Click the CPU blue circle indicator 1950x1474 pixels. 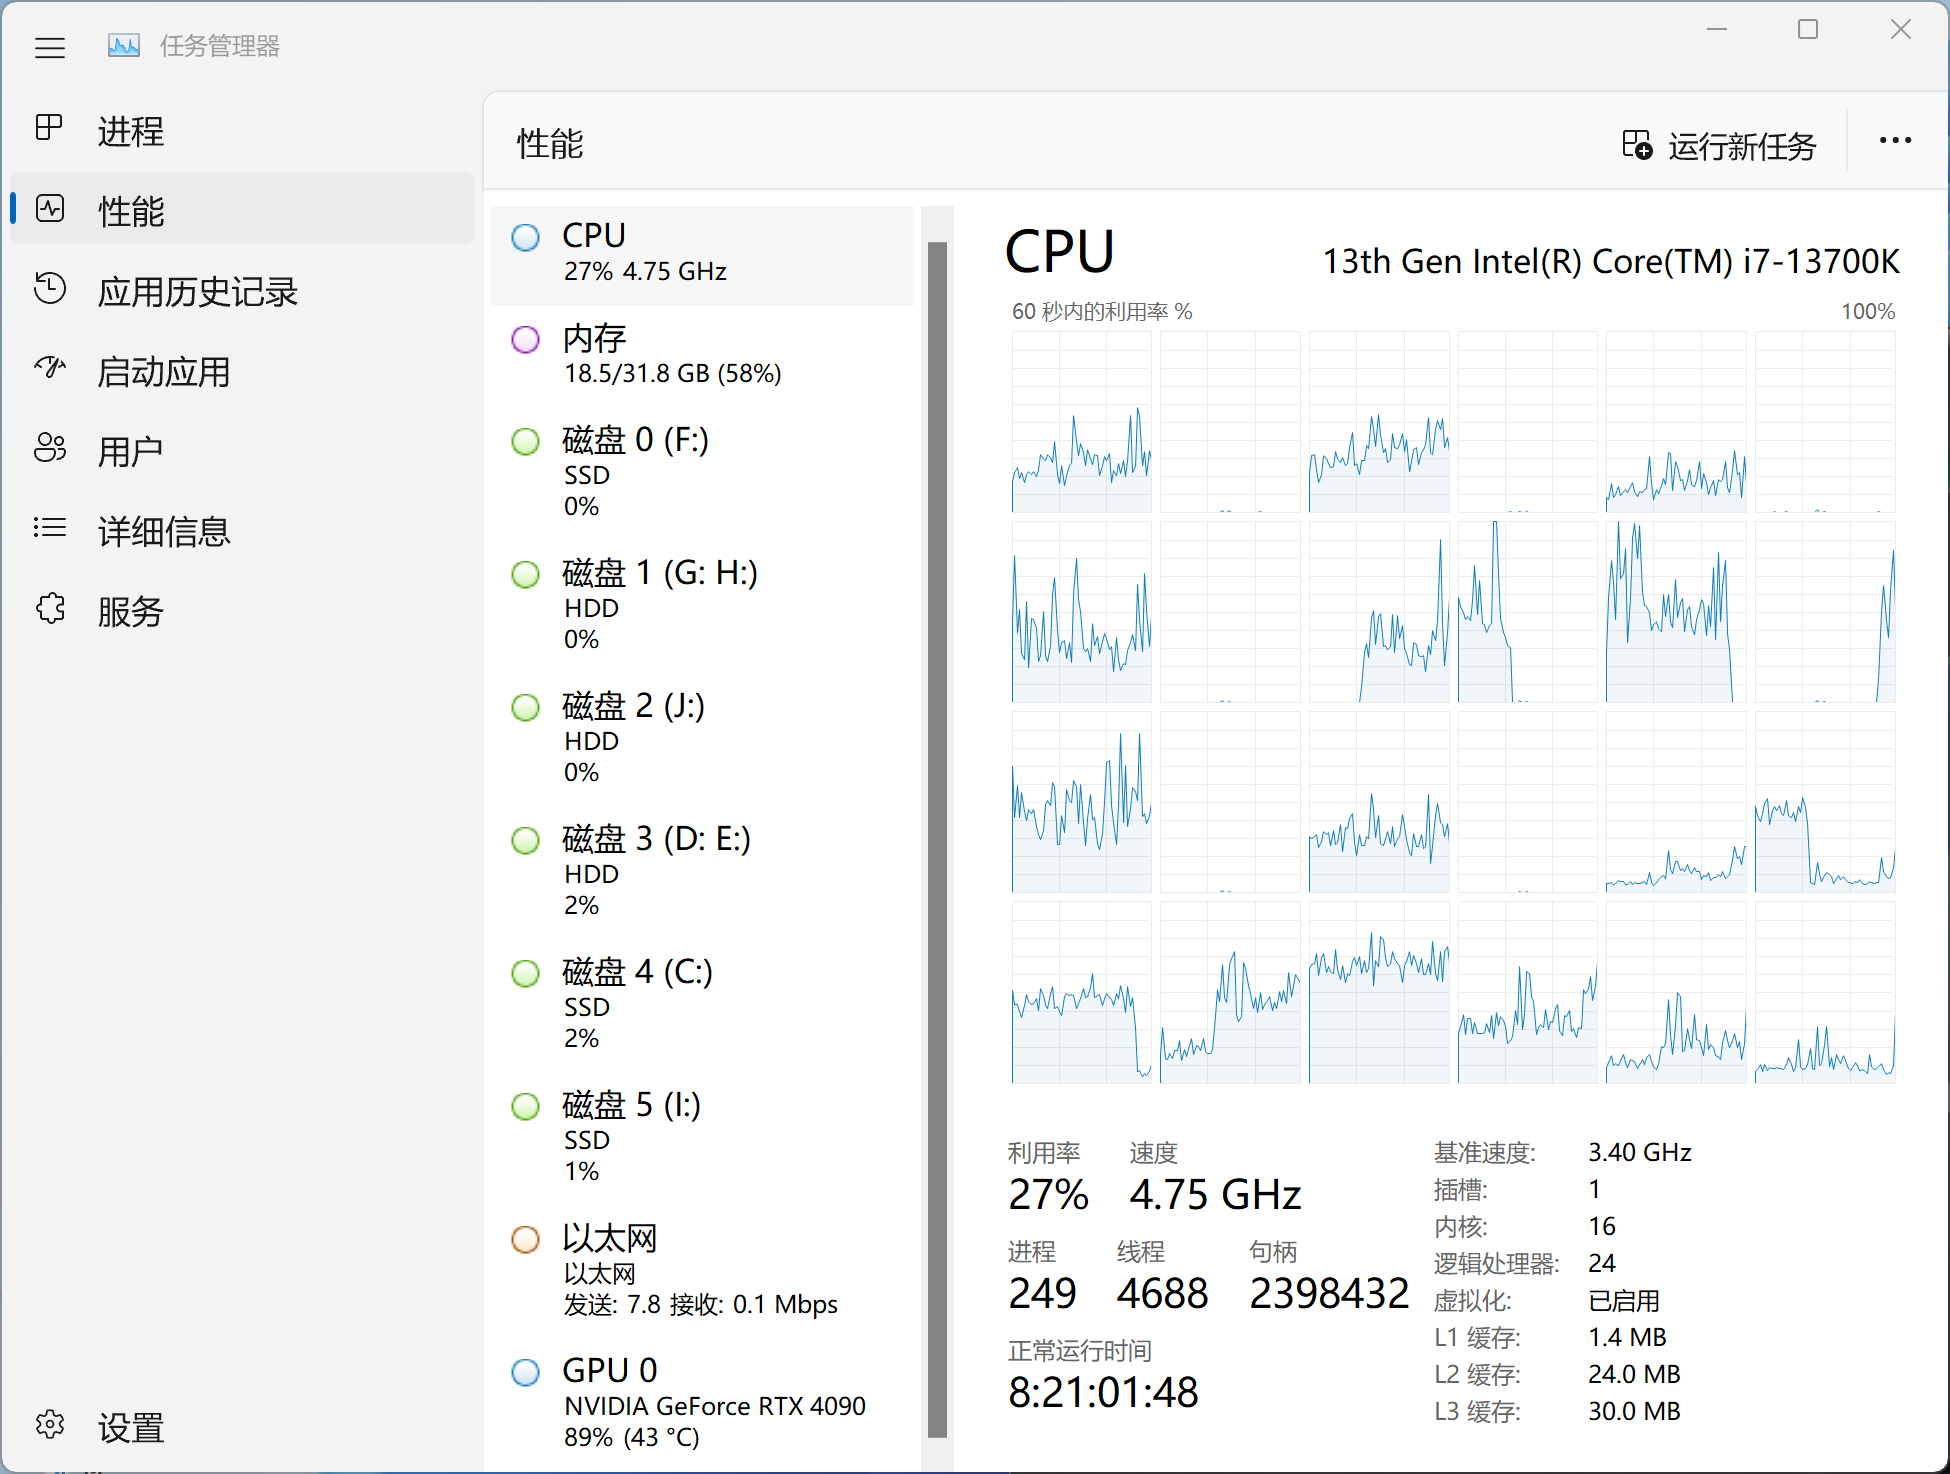point(525,238)
